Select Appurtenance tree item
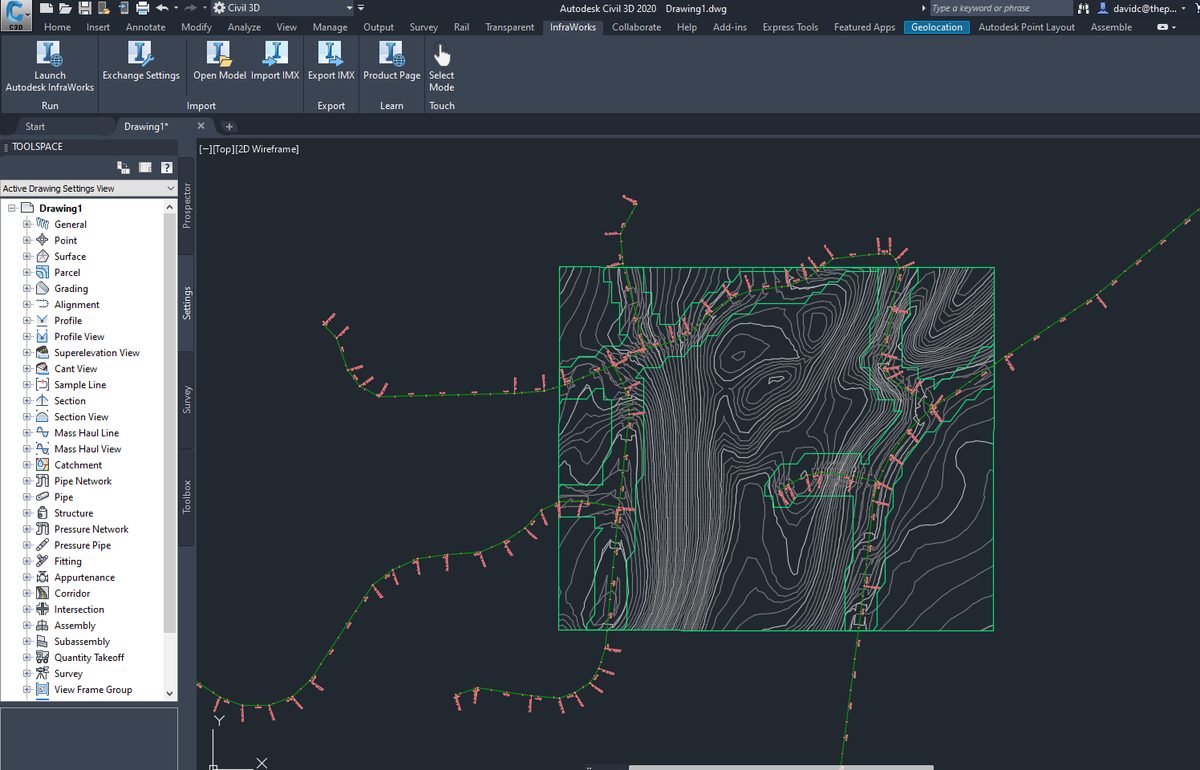 [x=84, y=577]
